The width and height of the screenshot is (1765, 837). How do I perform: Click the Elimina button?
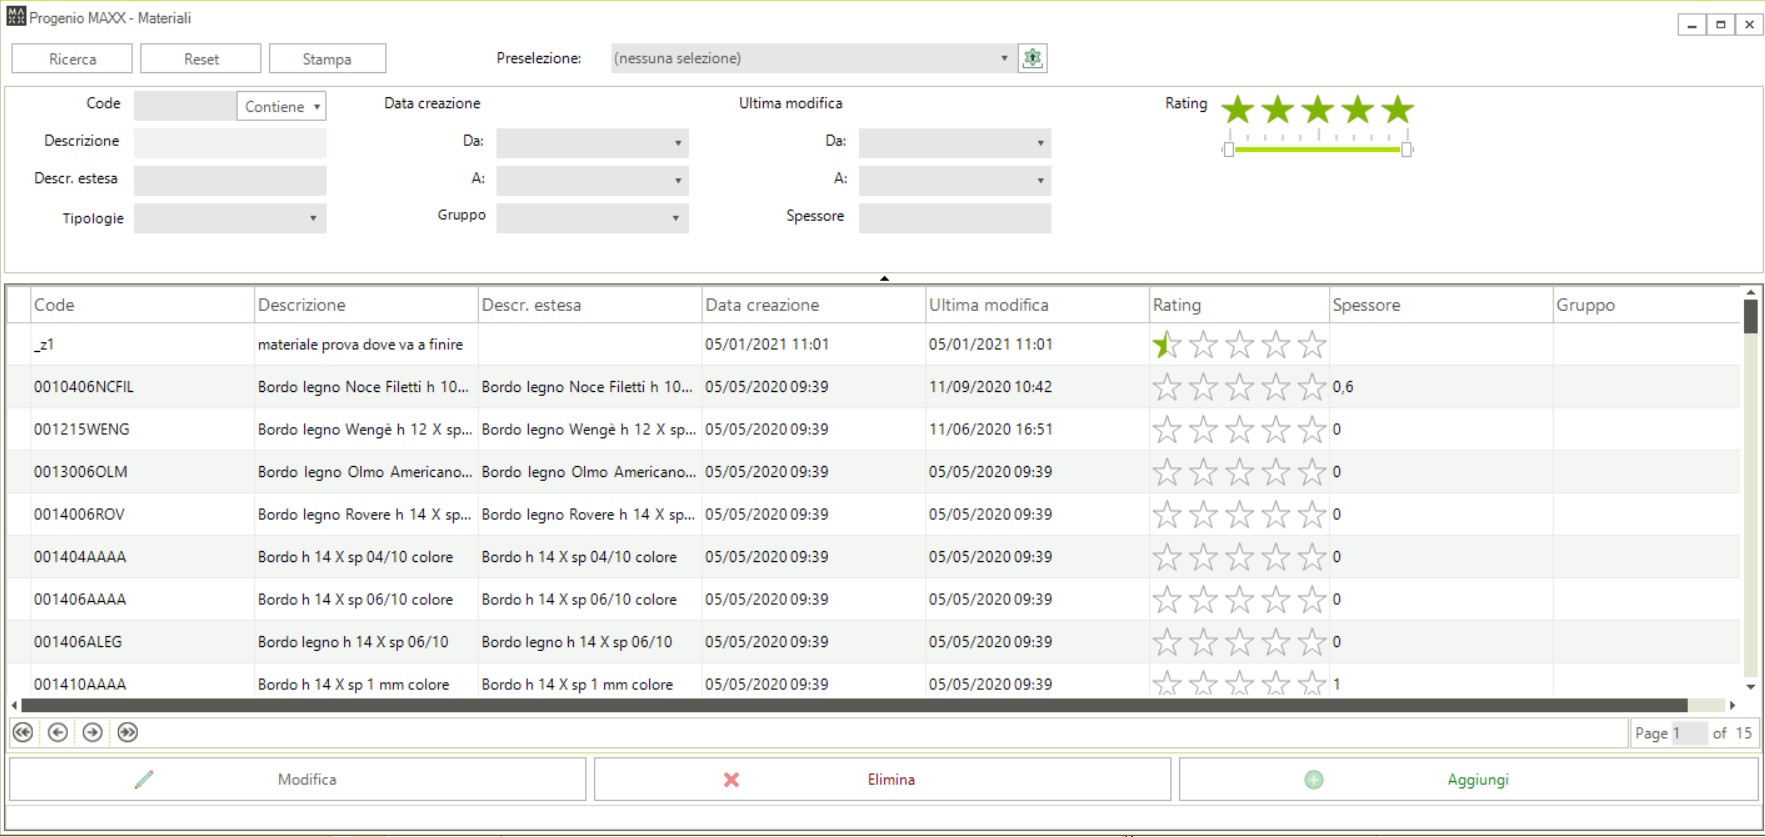[x=882, y=779]
